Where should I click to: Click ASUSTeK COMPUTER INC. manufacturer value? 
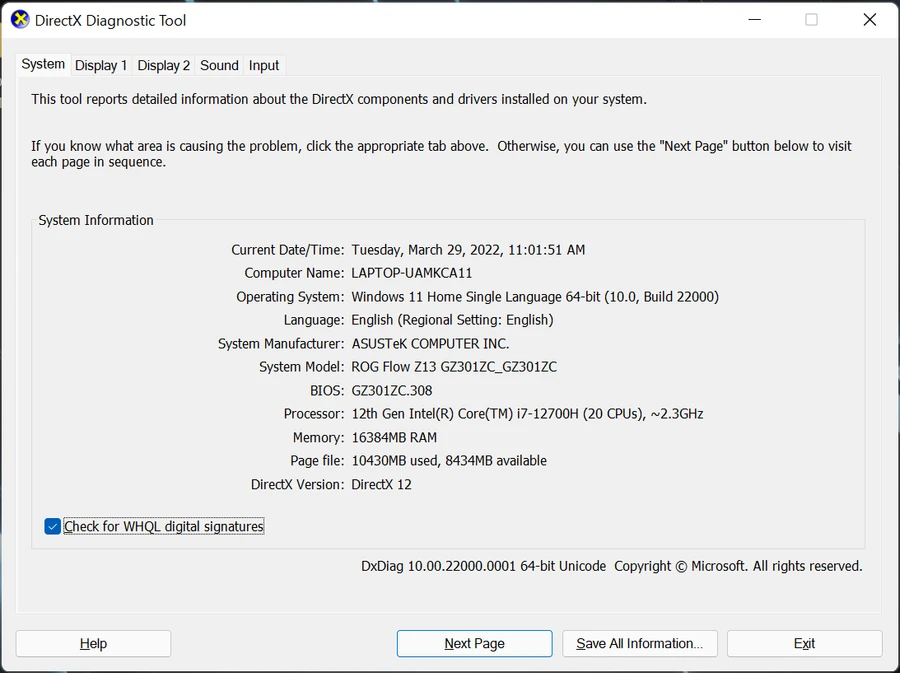pos(430,344)
